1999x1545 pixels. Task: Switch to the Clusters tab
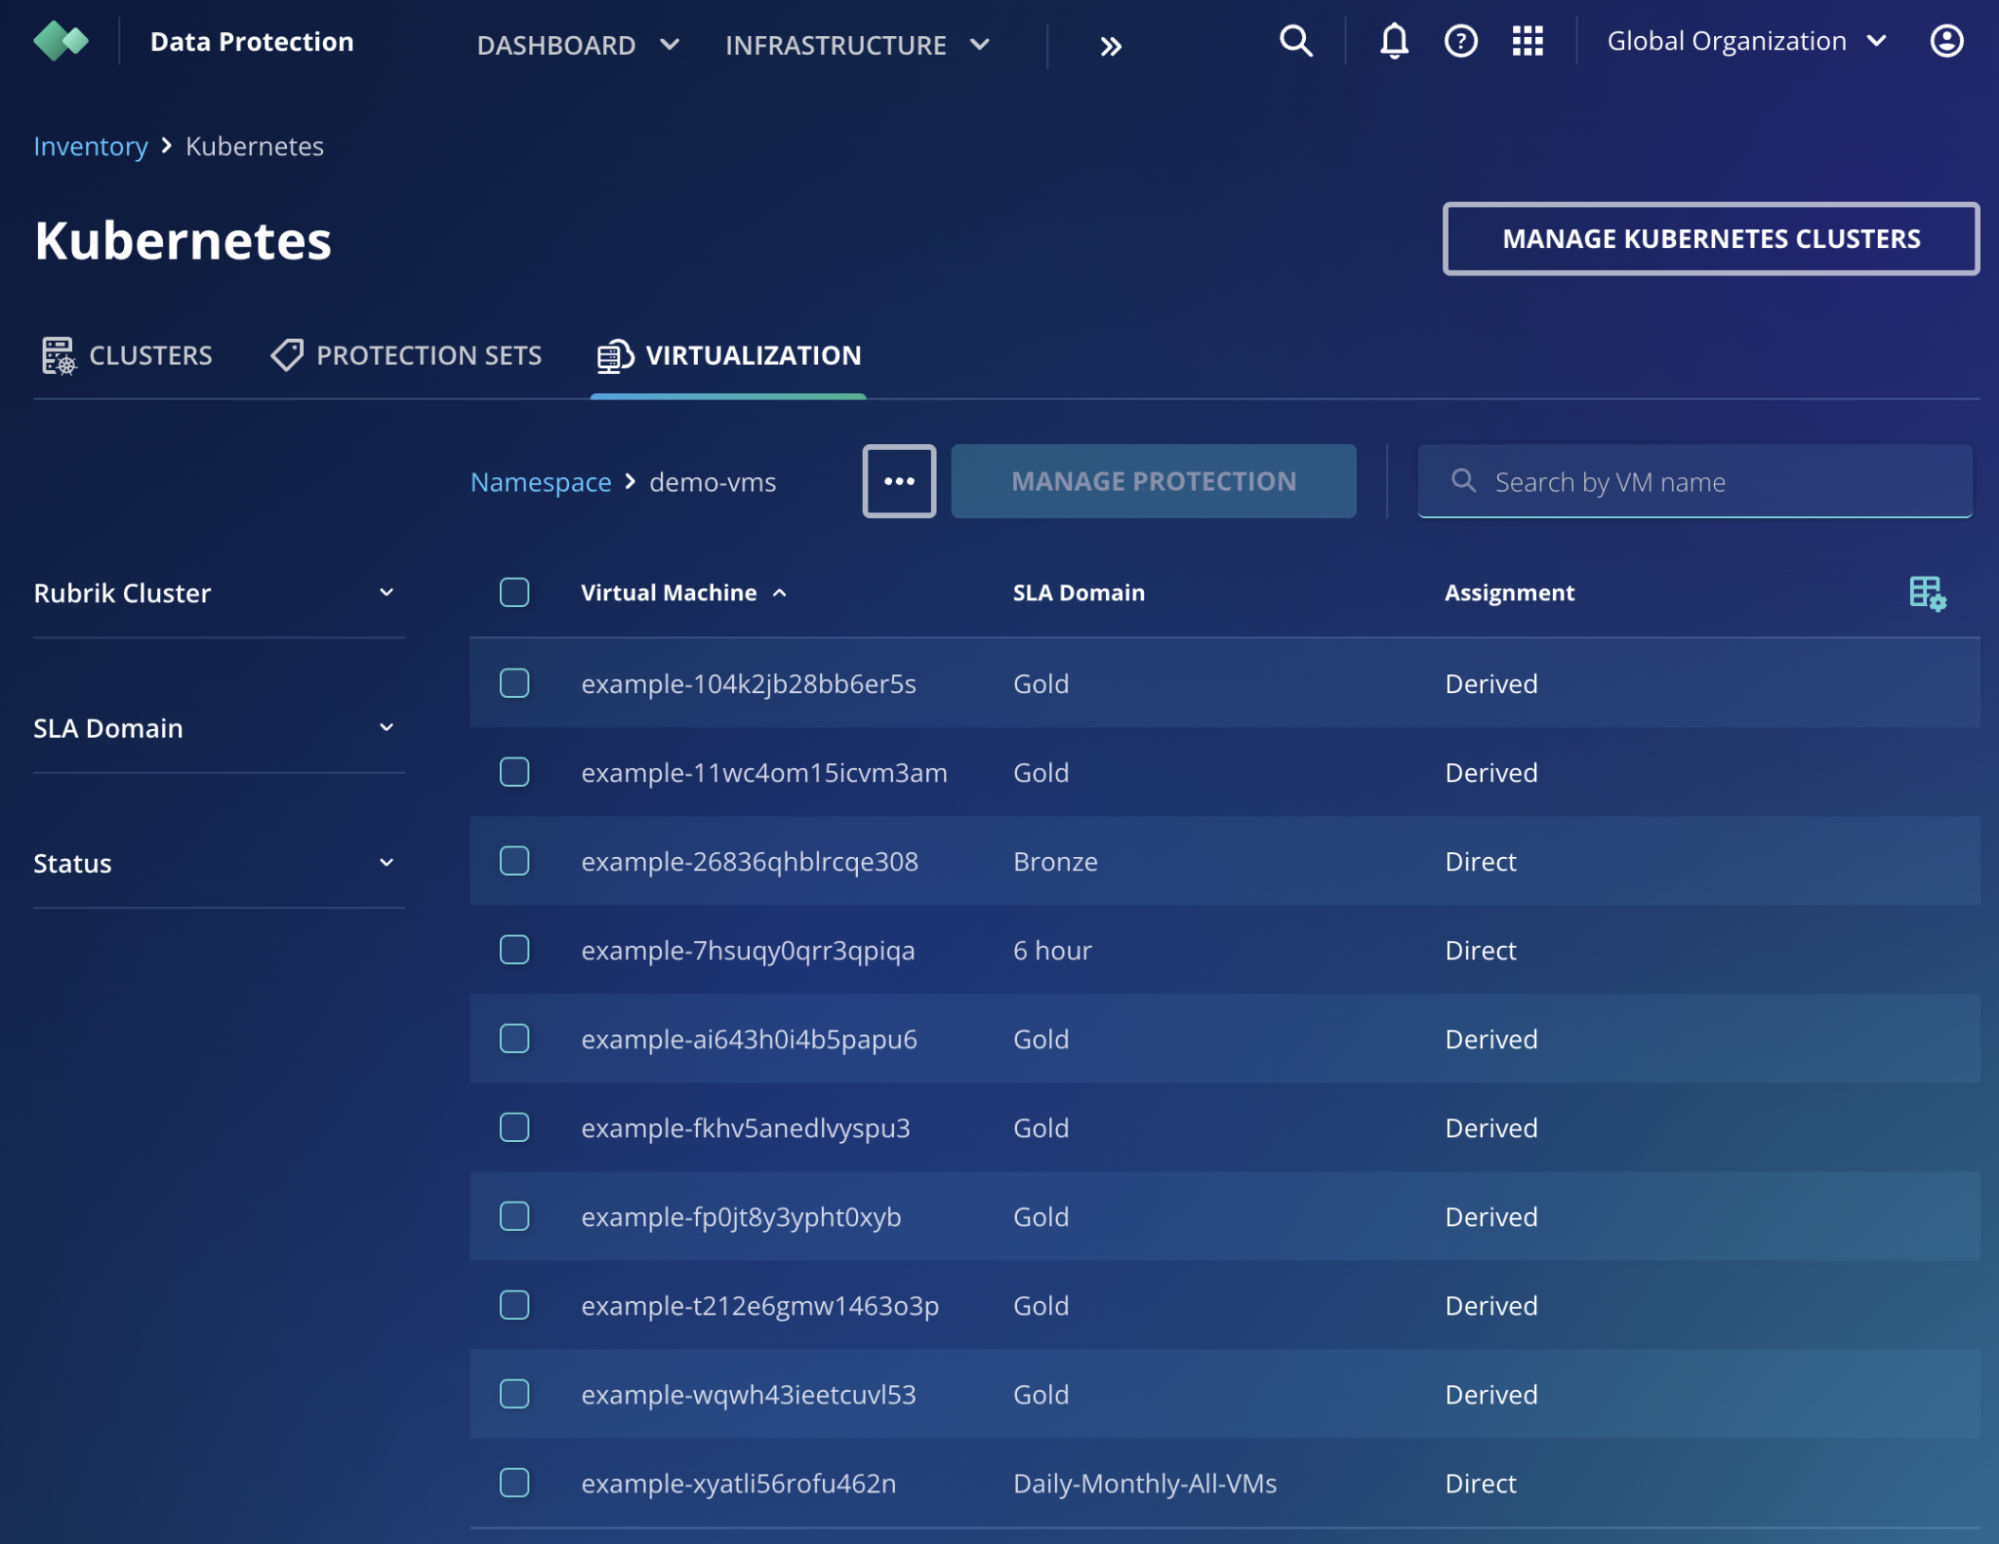[128, 356]
